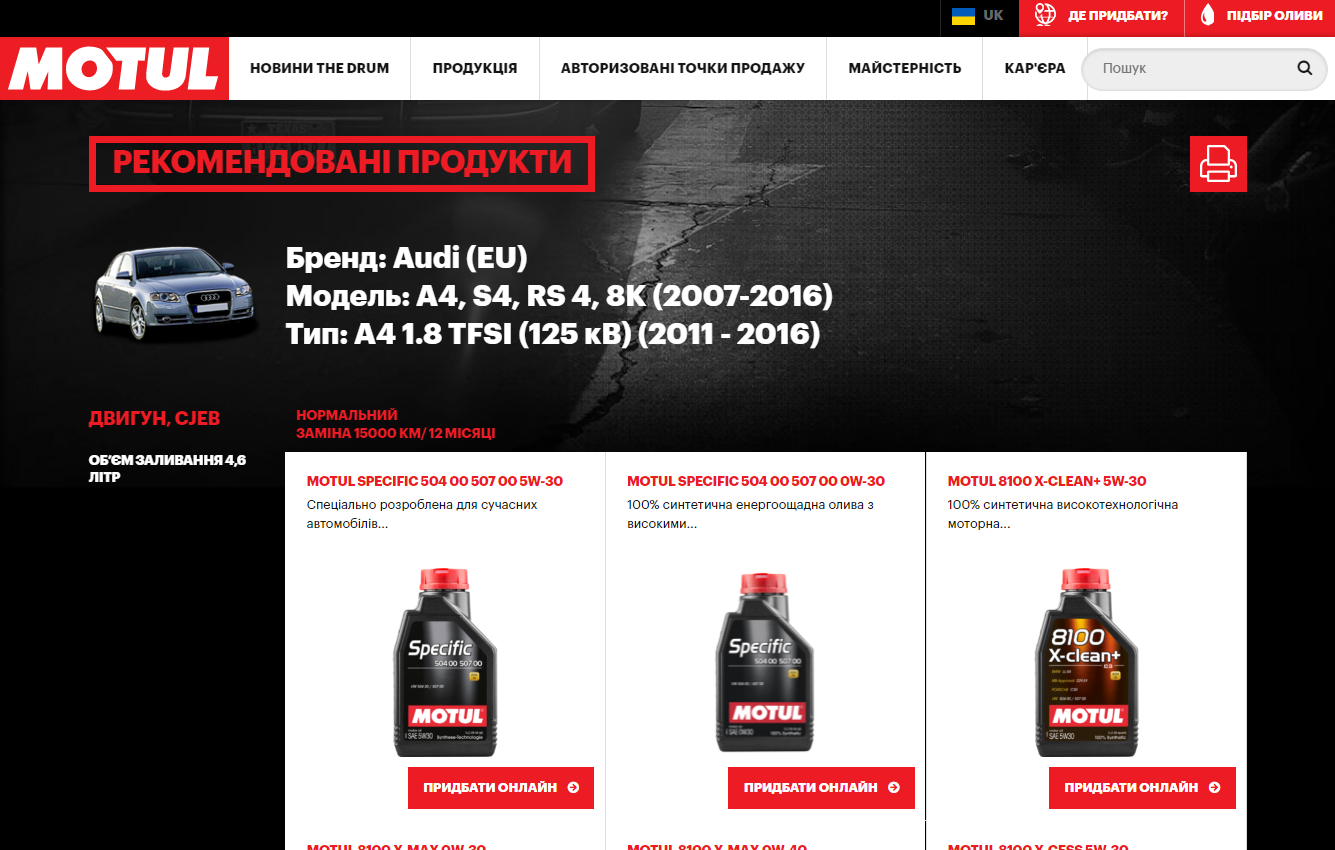Click the 8100 X-clean+ oil bottle image
Viewport: 1335px width, 850px height.
[1086, 662]
